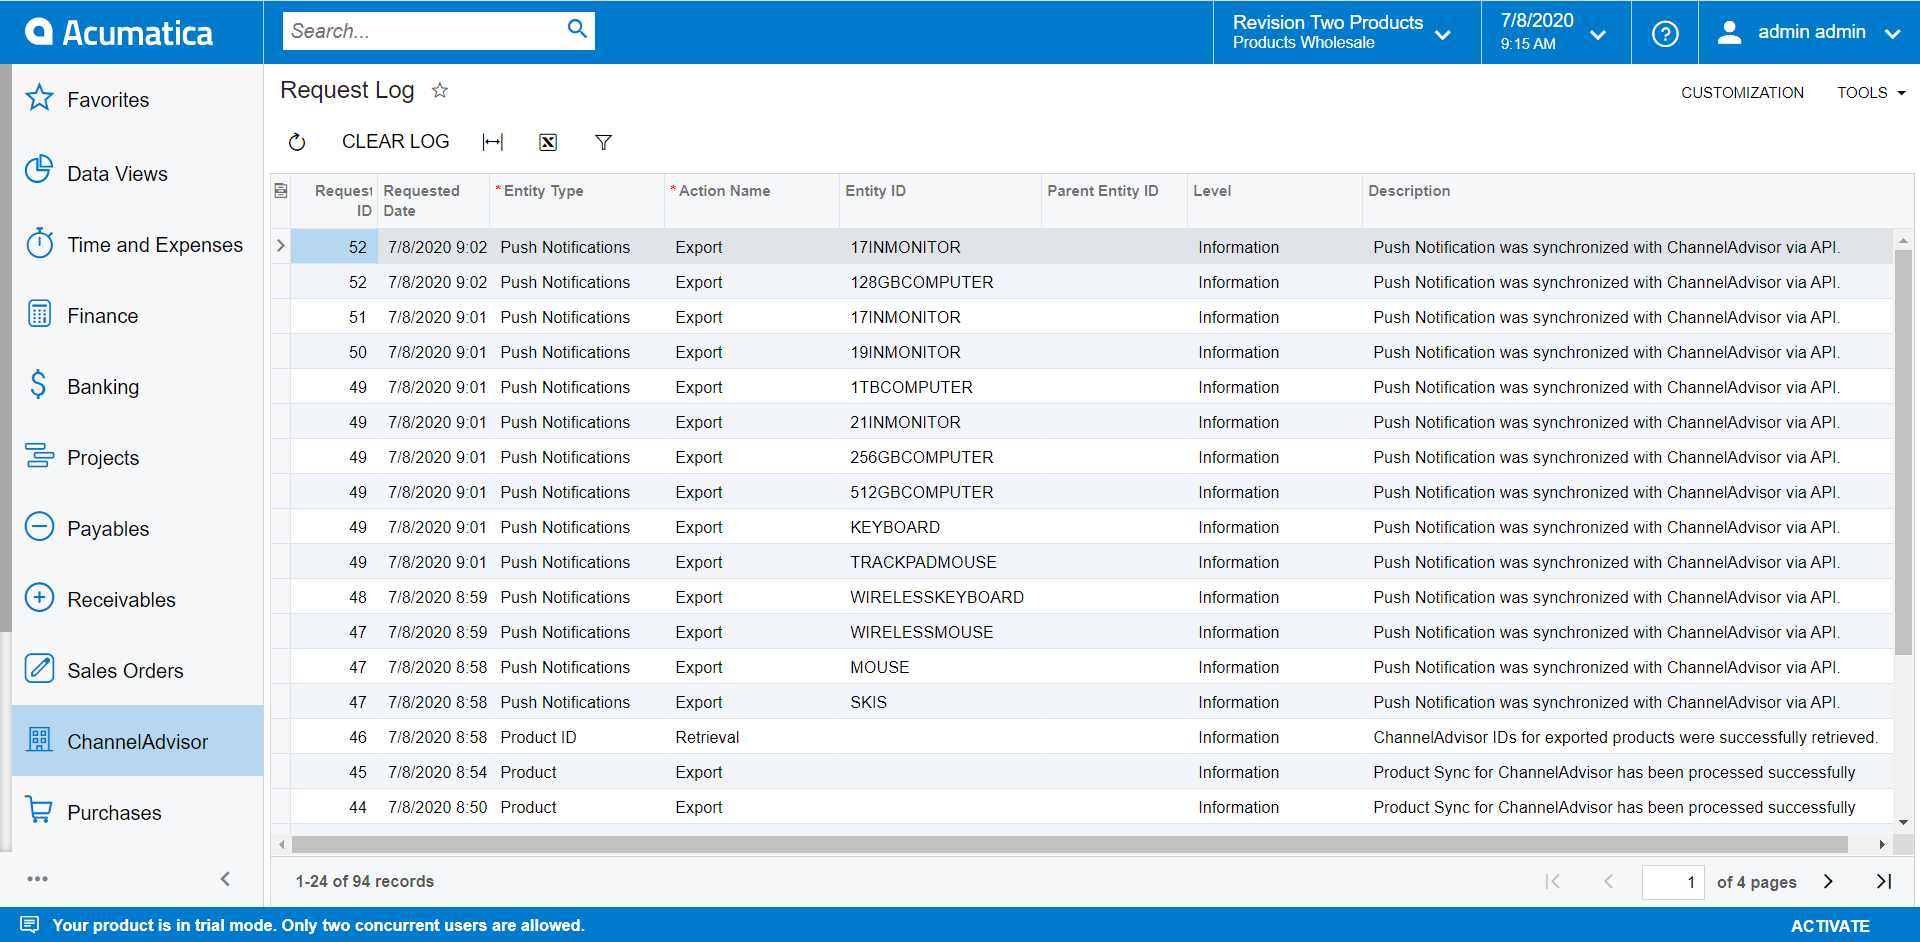Image resolution: width=1920 pixels, height=942 pixels.
Task: Open Time and Expenses stopwatch icon
Action: (x=39, y=243)
